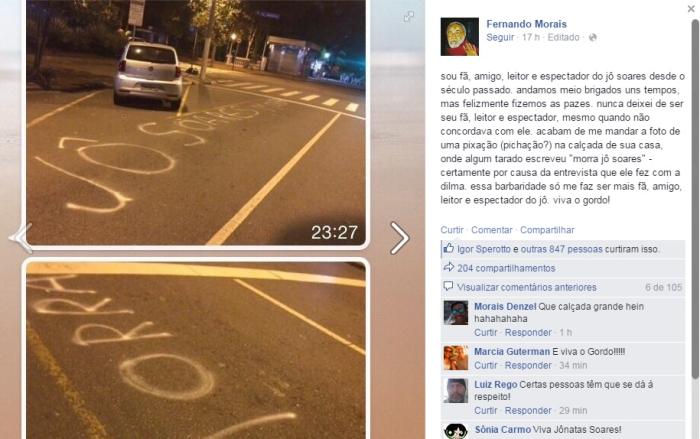Click the thumbs-up likes icon

point(449,248)
